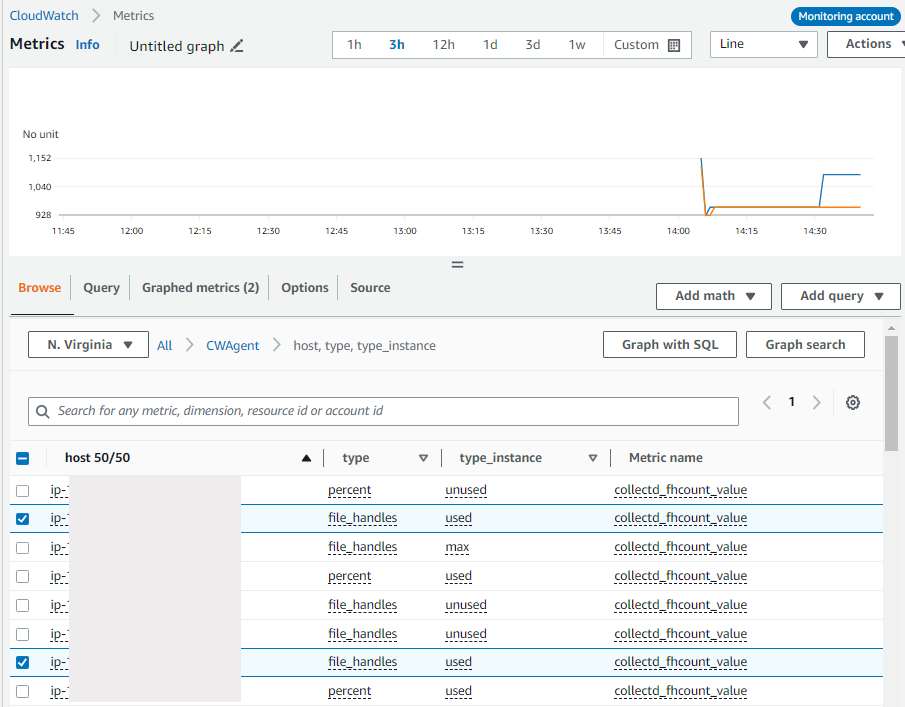The height and width of the screenshot is (707, 905).
Task: Enable the checkbox for the file_handles max row
Action: tap(25, 547)
